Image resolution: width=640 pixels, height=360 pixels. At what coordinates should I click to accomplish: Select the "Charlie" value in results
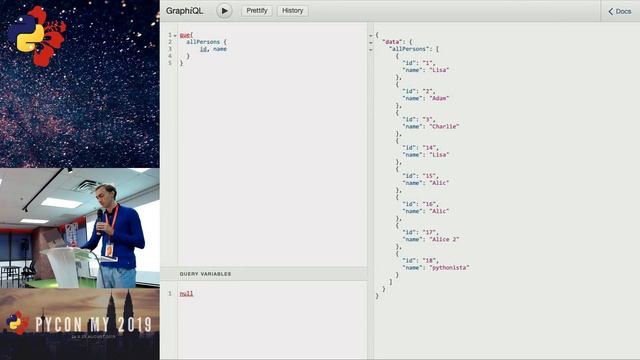coord(444,127)
